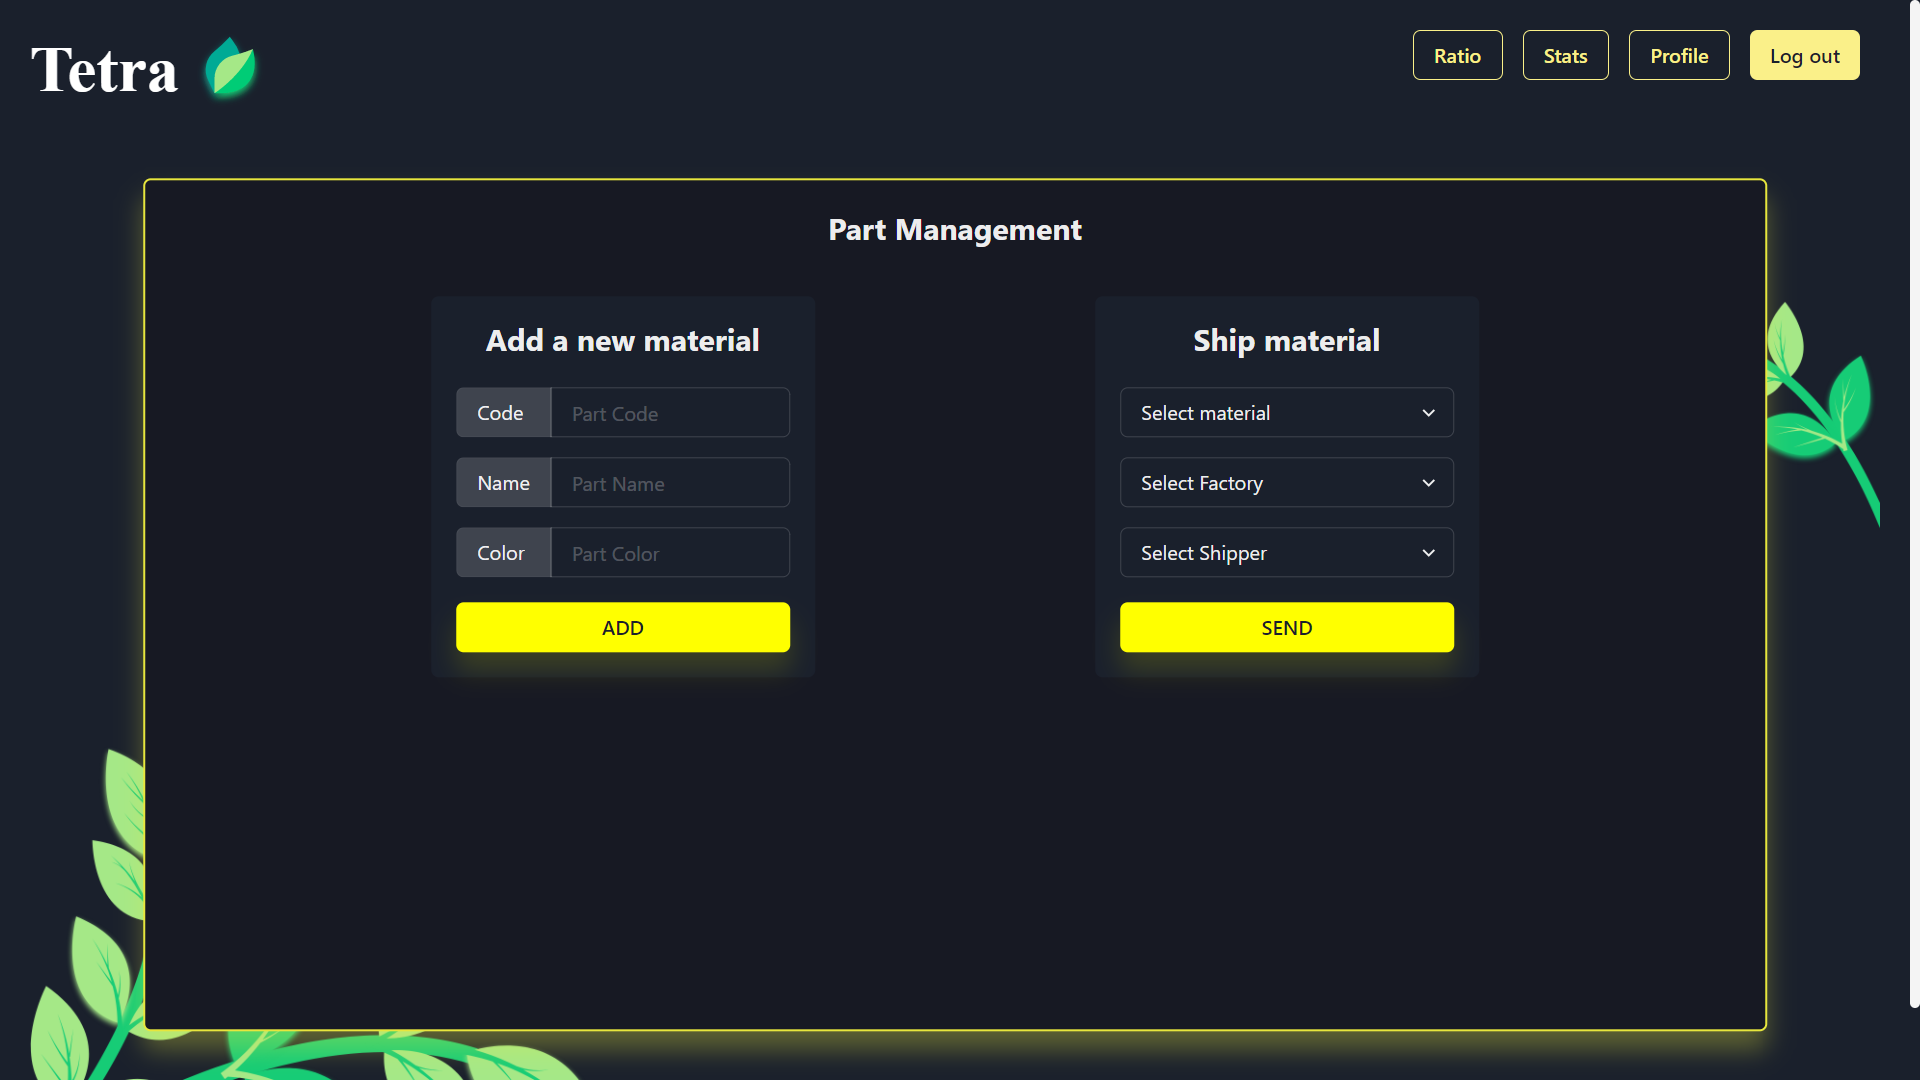Click the green leaf logo icon

(230, 68)
